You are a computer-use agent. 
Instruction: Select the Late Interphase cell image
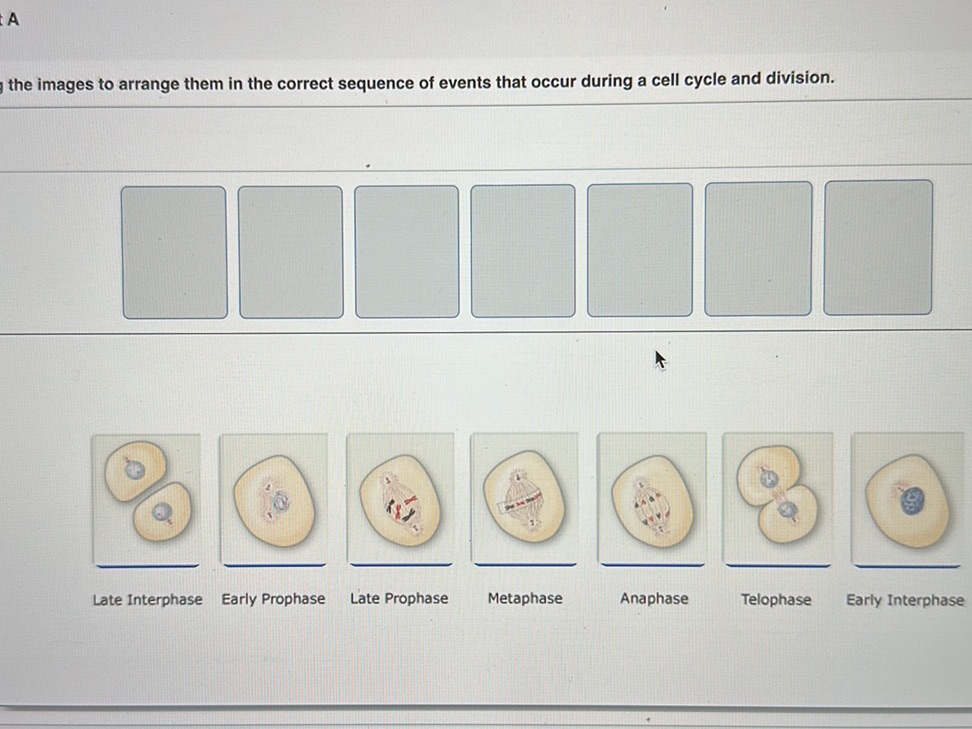point(146,497)
